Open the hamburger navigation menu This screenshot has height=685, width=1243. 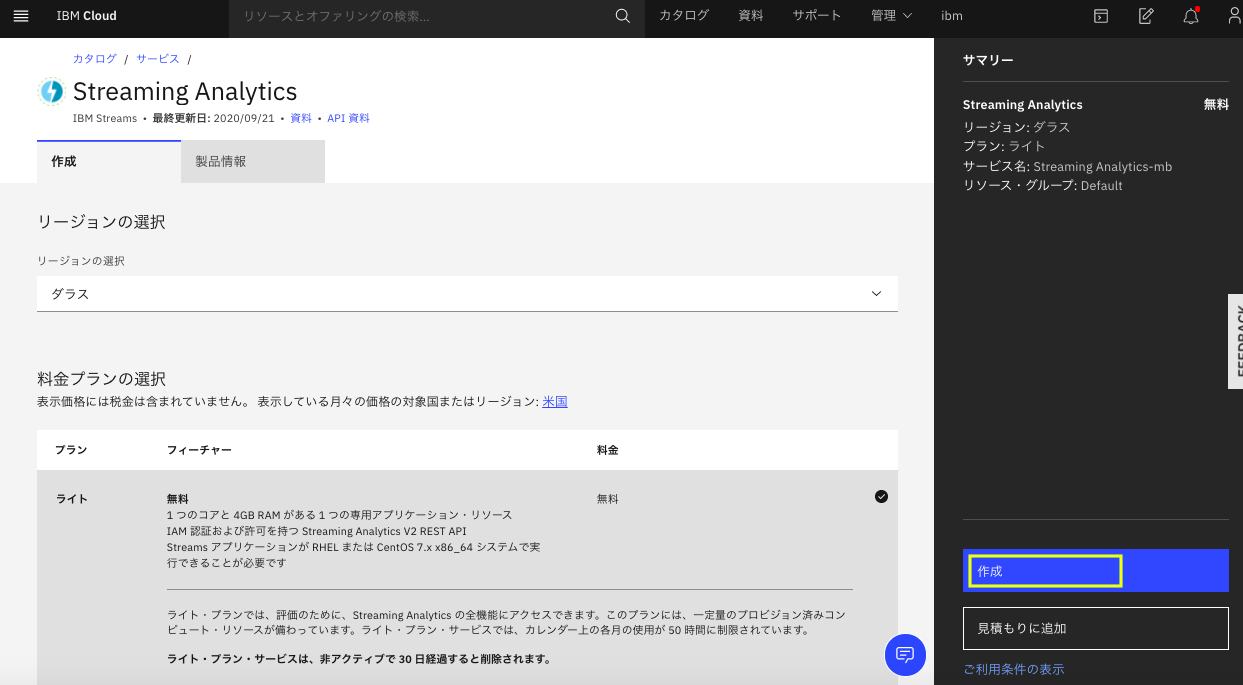click(x=21, y=16)
